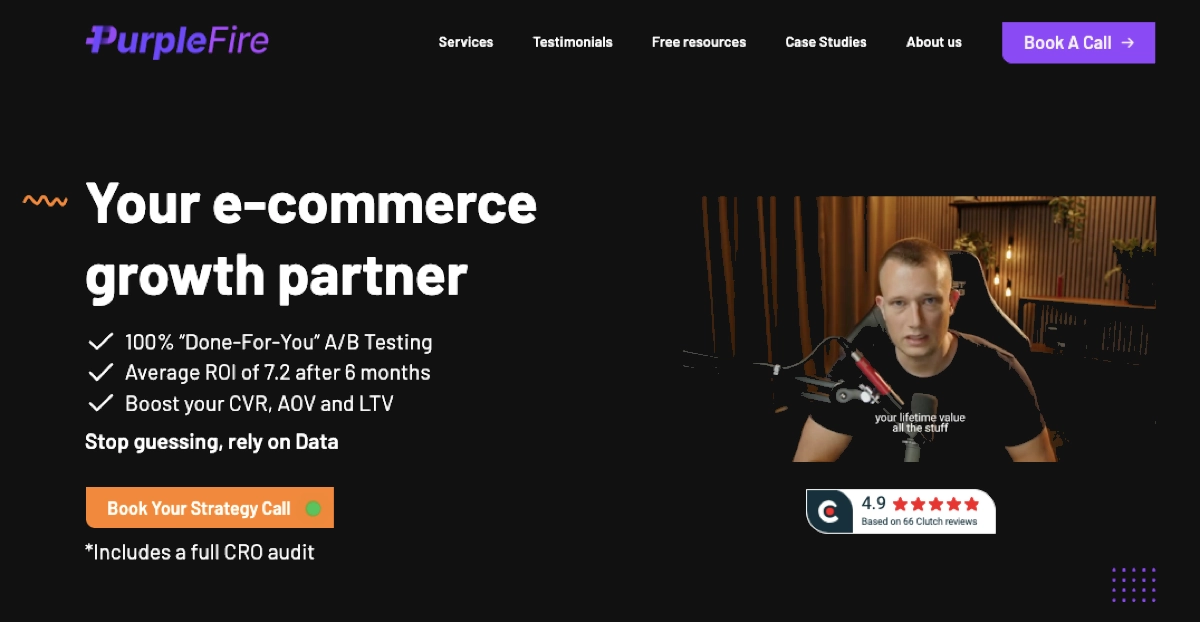Click checkmark beside Done-For-You A/B Testing
Image resolution: width=1200 pixels, height=622 pixels.
click(x=101, y=342)
